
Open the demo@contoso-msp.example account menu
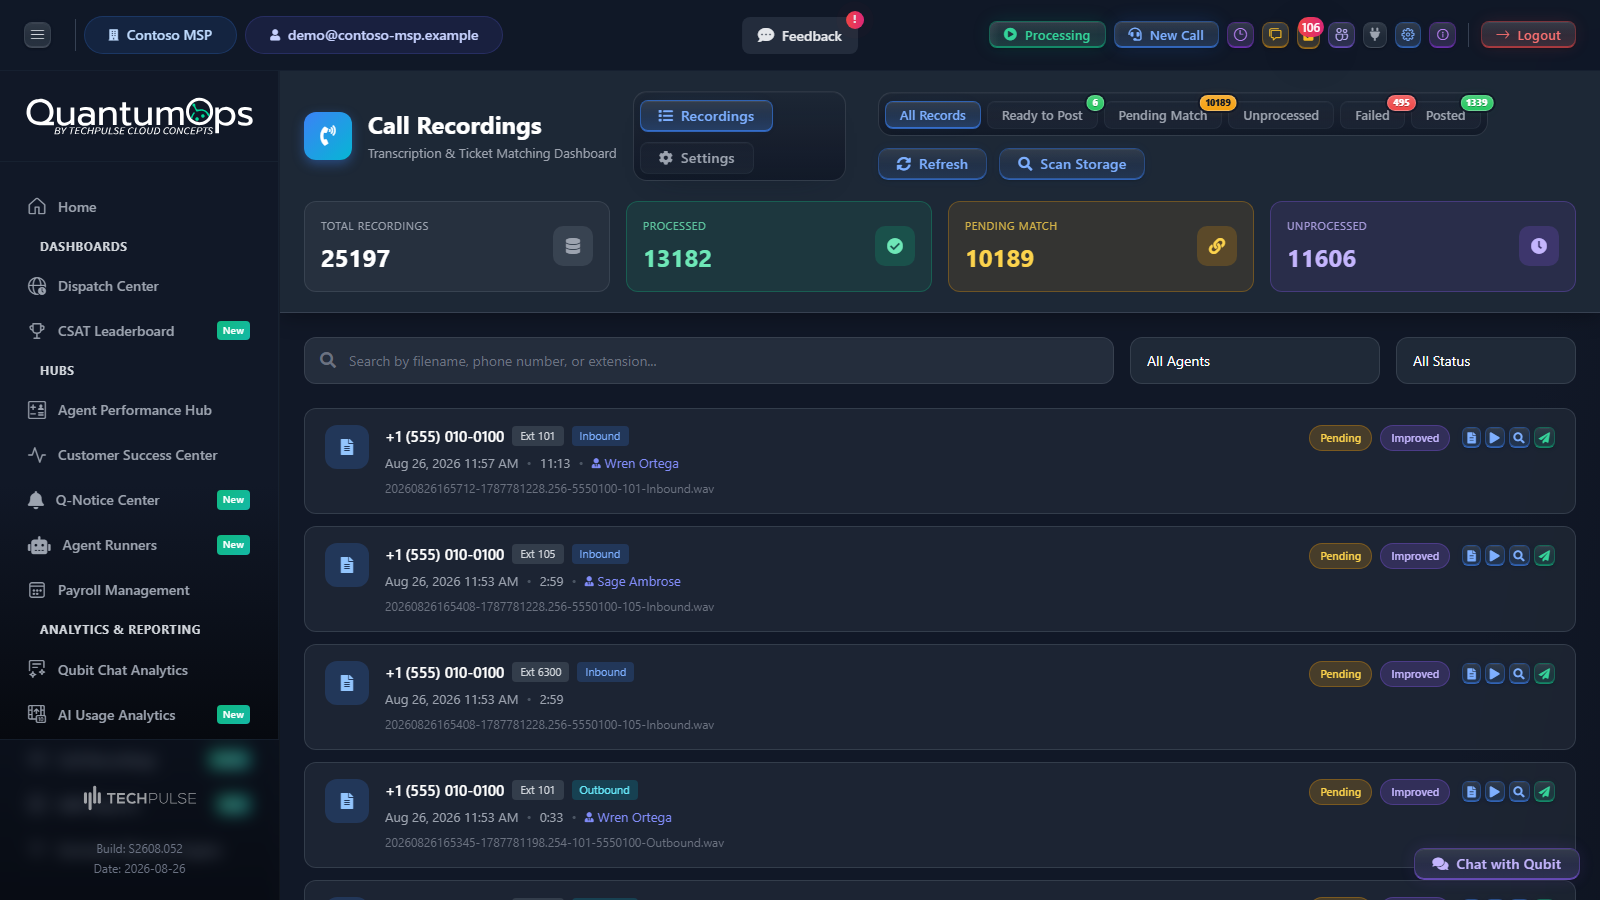tap(374, 35)
